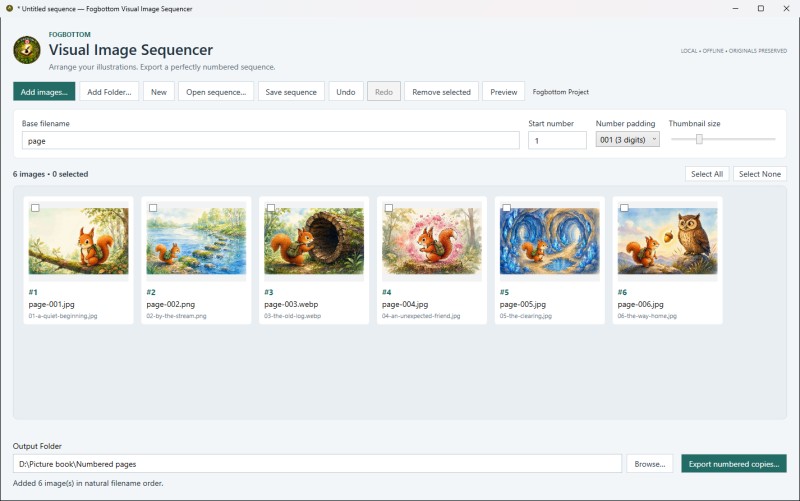Click the Fogbottom owl logo
800x501 pixels.
(x=27, y=50)
